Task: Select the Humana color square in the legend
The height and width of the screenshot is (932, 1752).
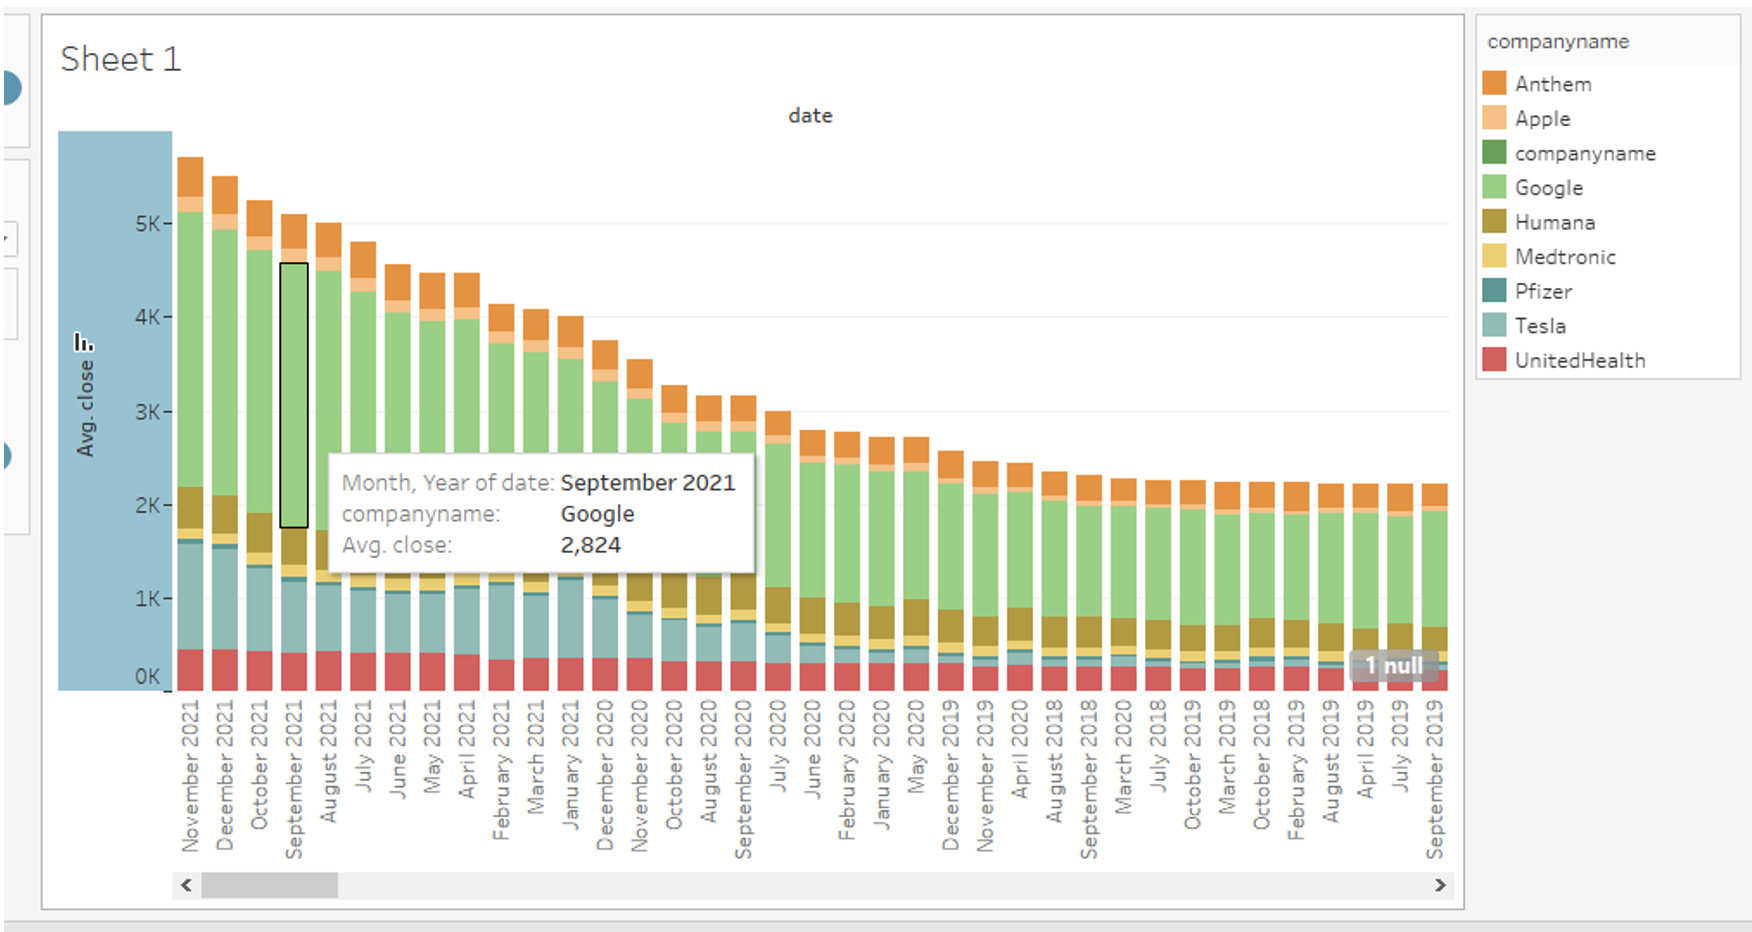Action: (1494, 222)
